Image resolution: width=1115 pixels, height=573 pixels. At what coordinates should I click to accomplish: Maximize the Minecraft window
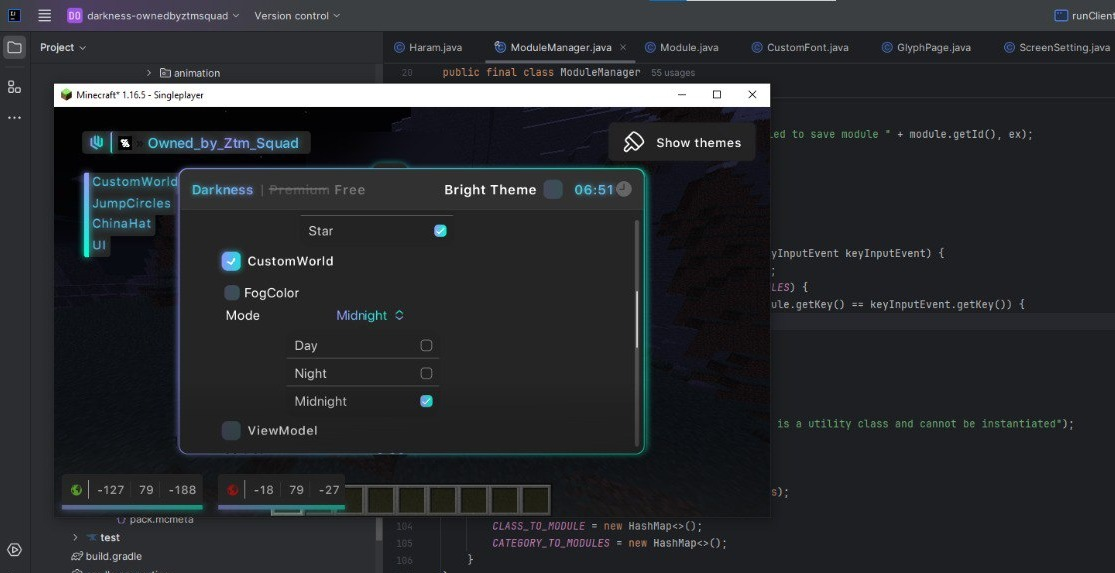click(717, 95)
